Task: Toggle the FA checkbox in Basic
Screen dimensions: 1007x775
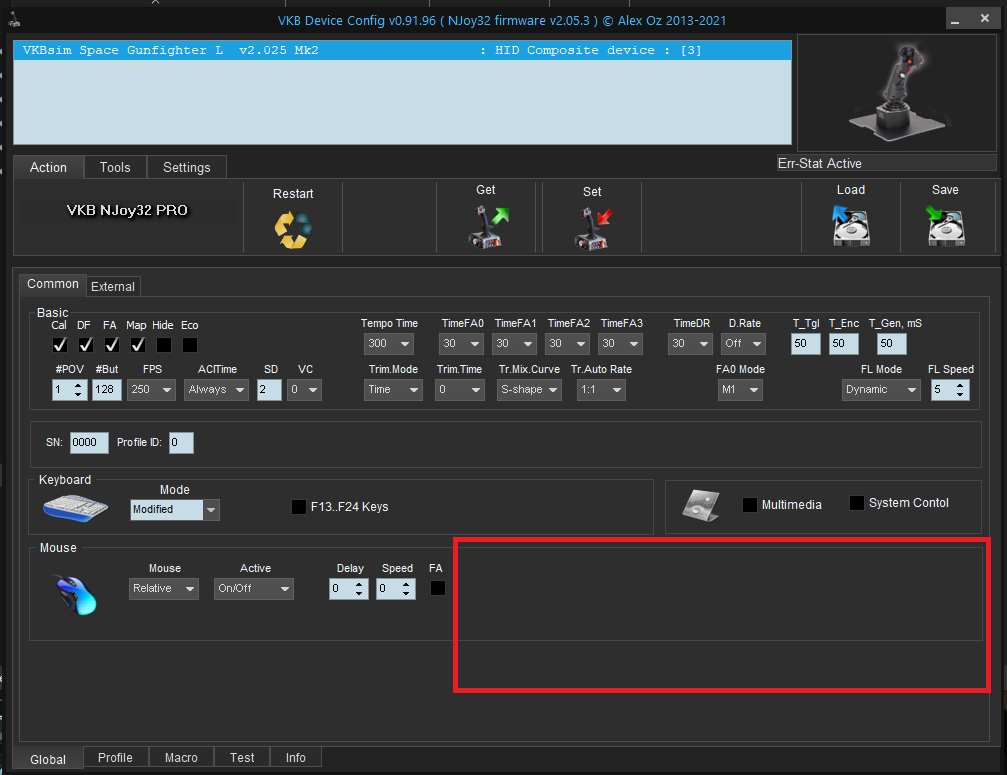Action: click(112, 345)
